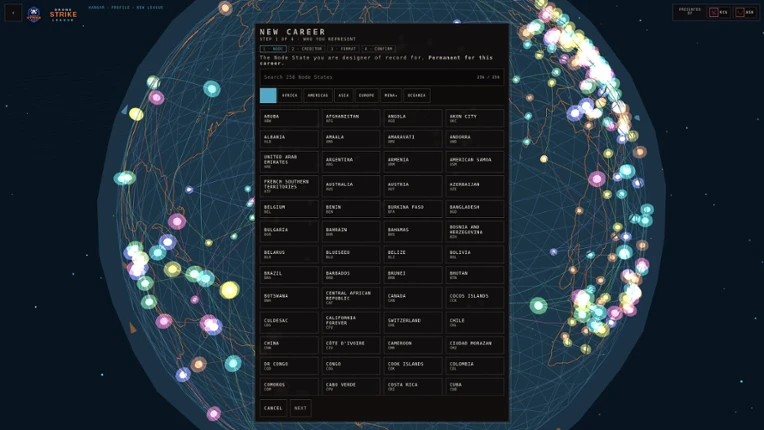
Task: Select Bahrain node state
Action: point(351,231)
